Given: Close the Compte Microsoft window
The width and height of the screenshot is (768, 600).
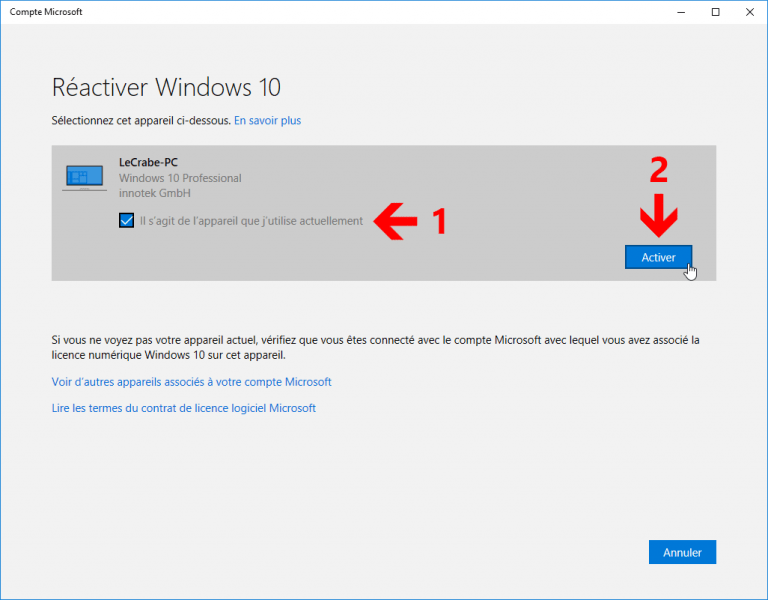Looking at the screenshot, I should tap(751, 12).
